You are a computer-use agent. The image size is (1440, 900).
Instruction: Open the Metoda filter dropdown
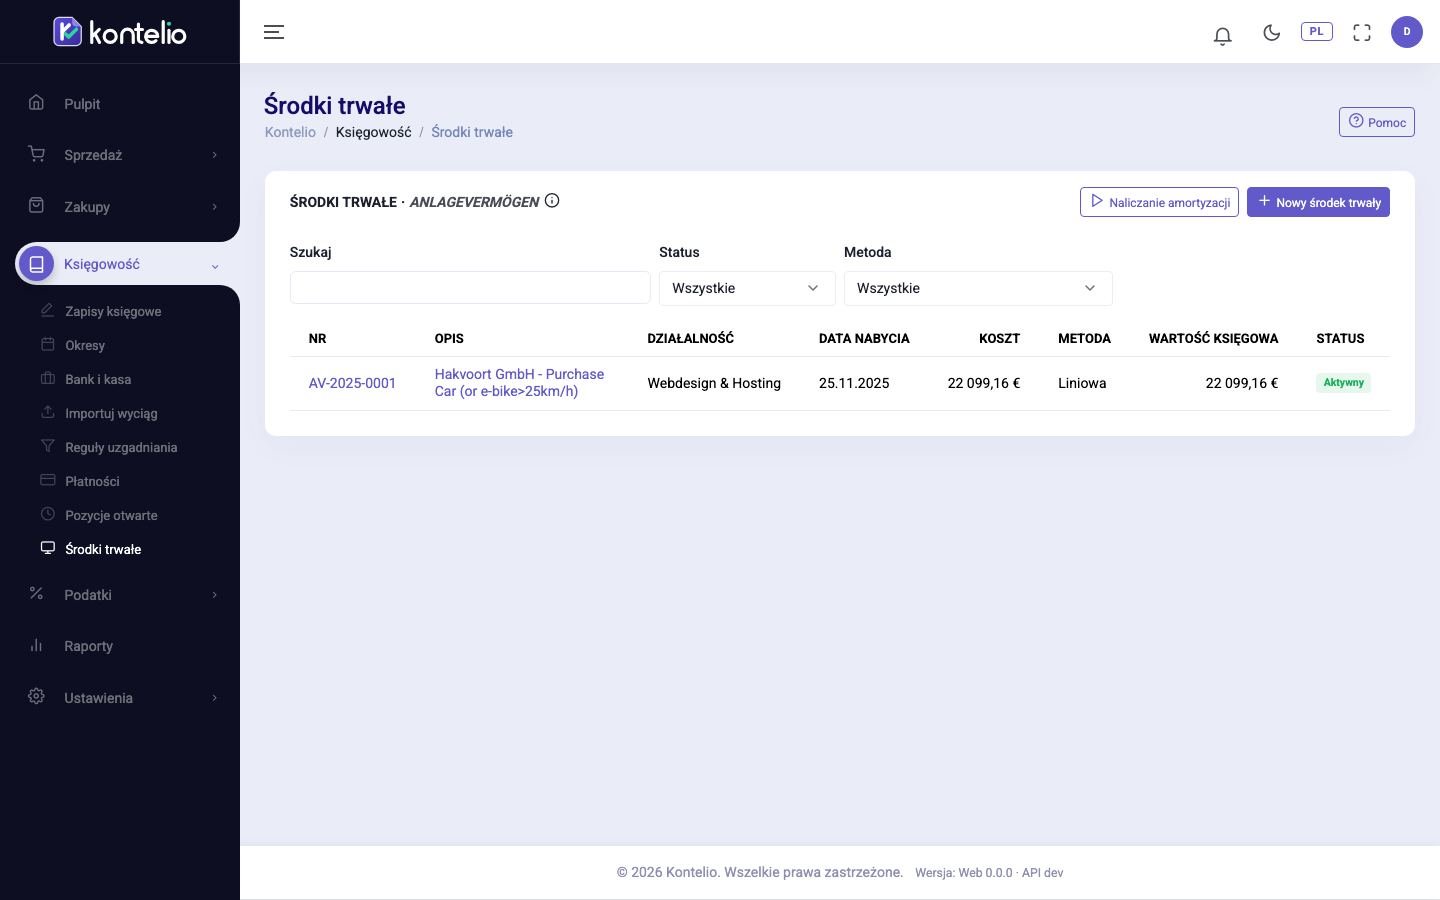coord(978,288)
